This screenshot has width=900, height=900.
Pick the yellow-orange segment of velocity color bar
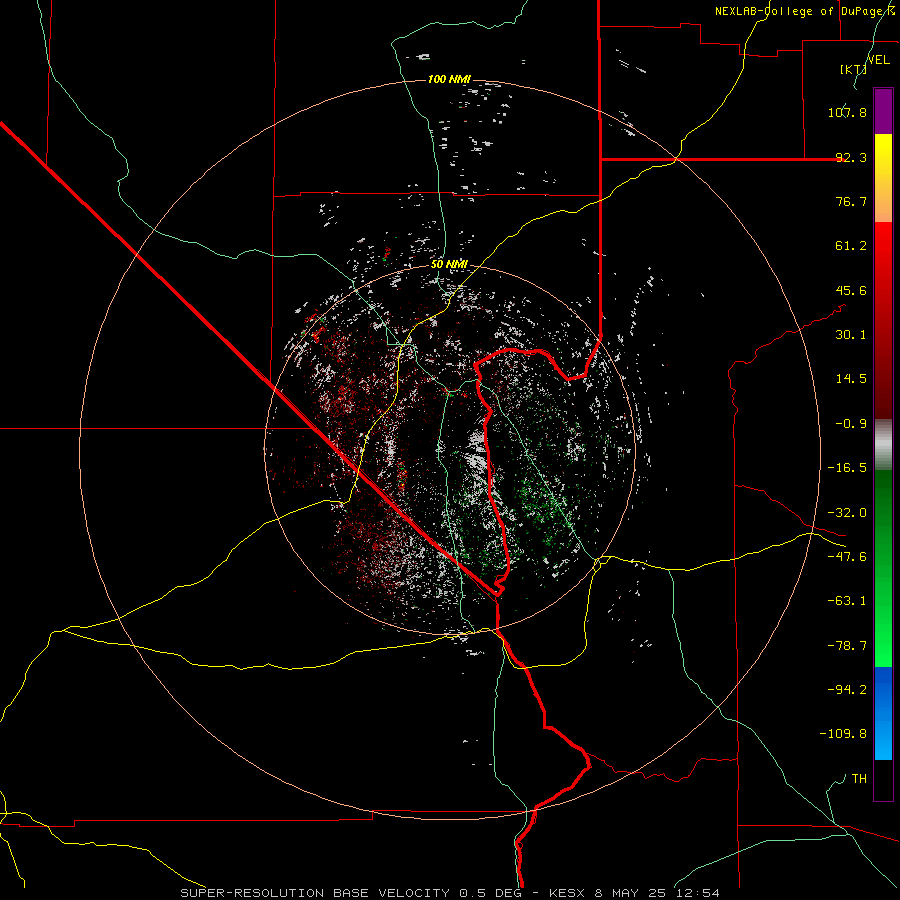(883, 178)
